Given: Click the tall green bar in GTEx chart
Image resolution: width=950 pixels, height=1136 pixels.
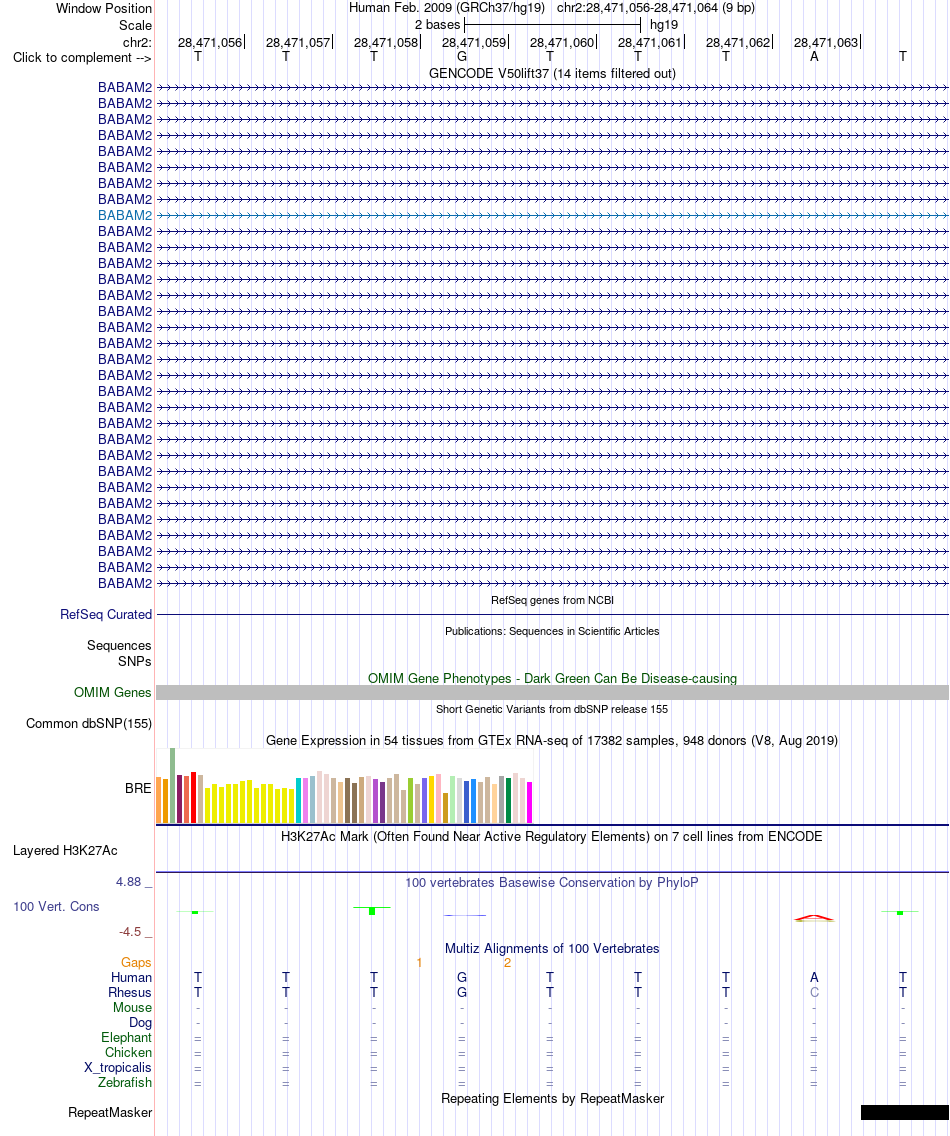Looking at the screenshot, I should click(x=172, y=786).
